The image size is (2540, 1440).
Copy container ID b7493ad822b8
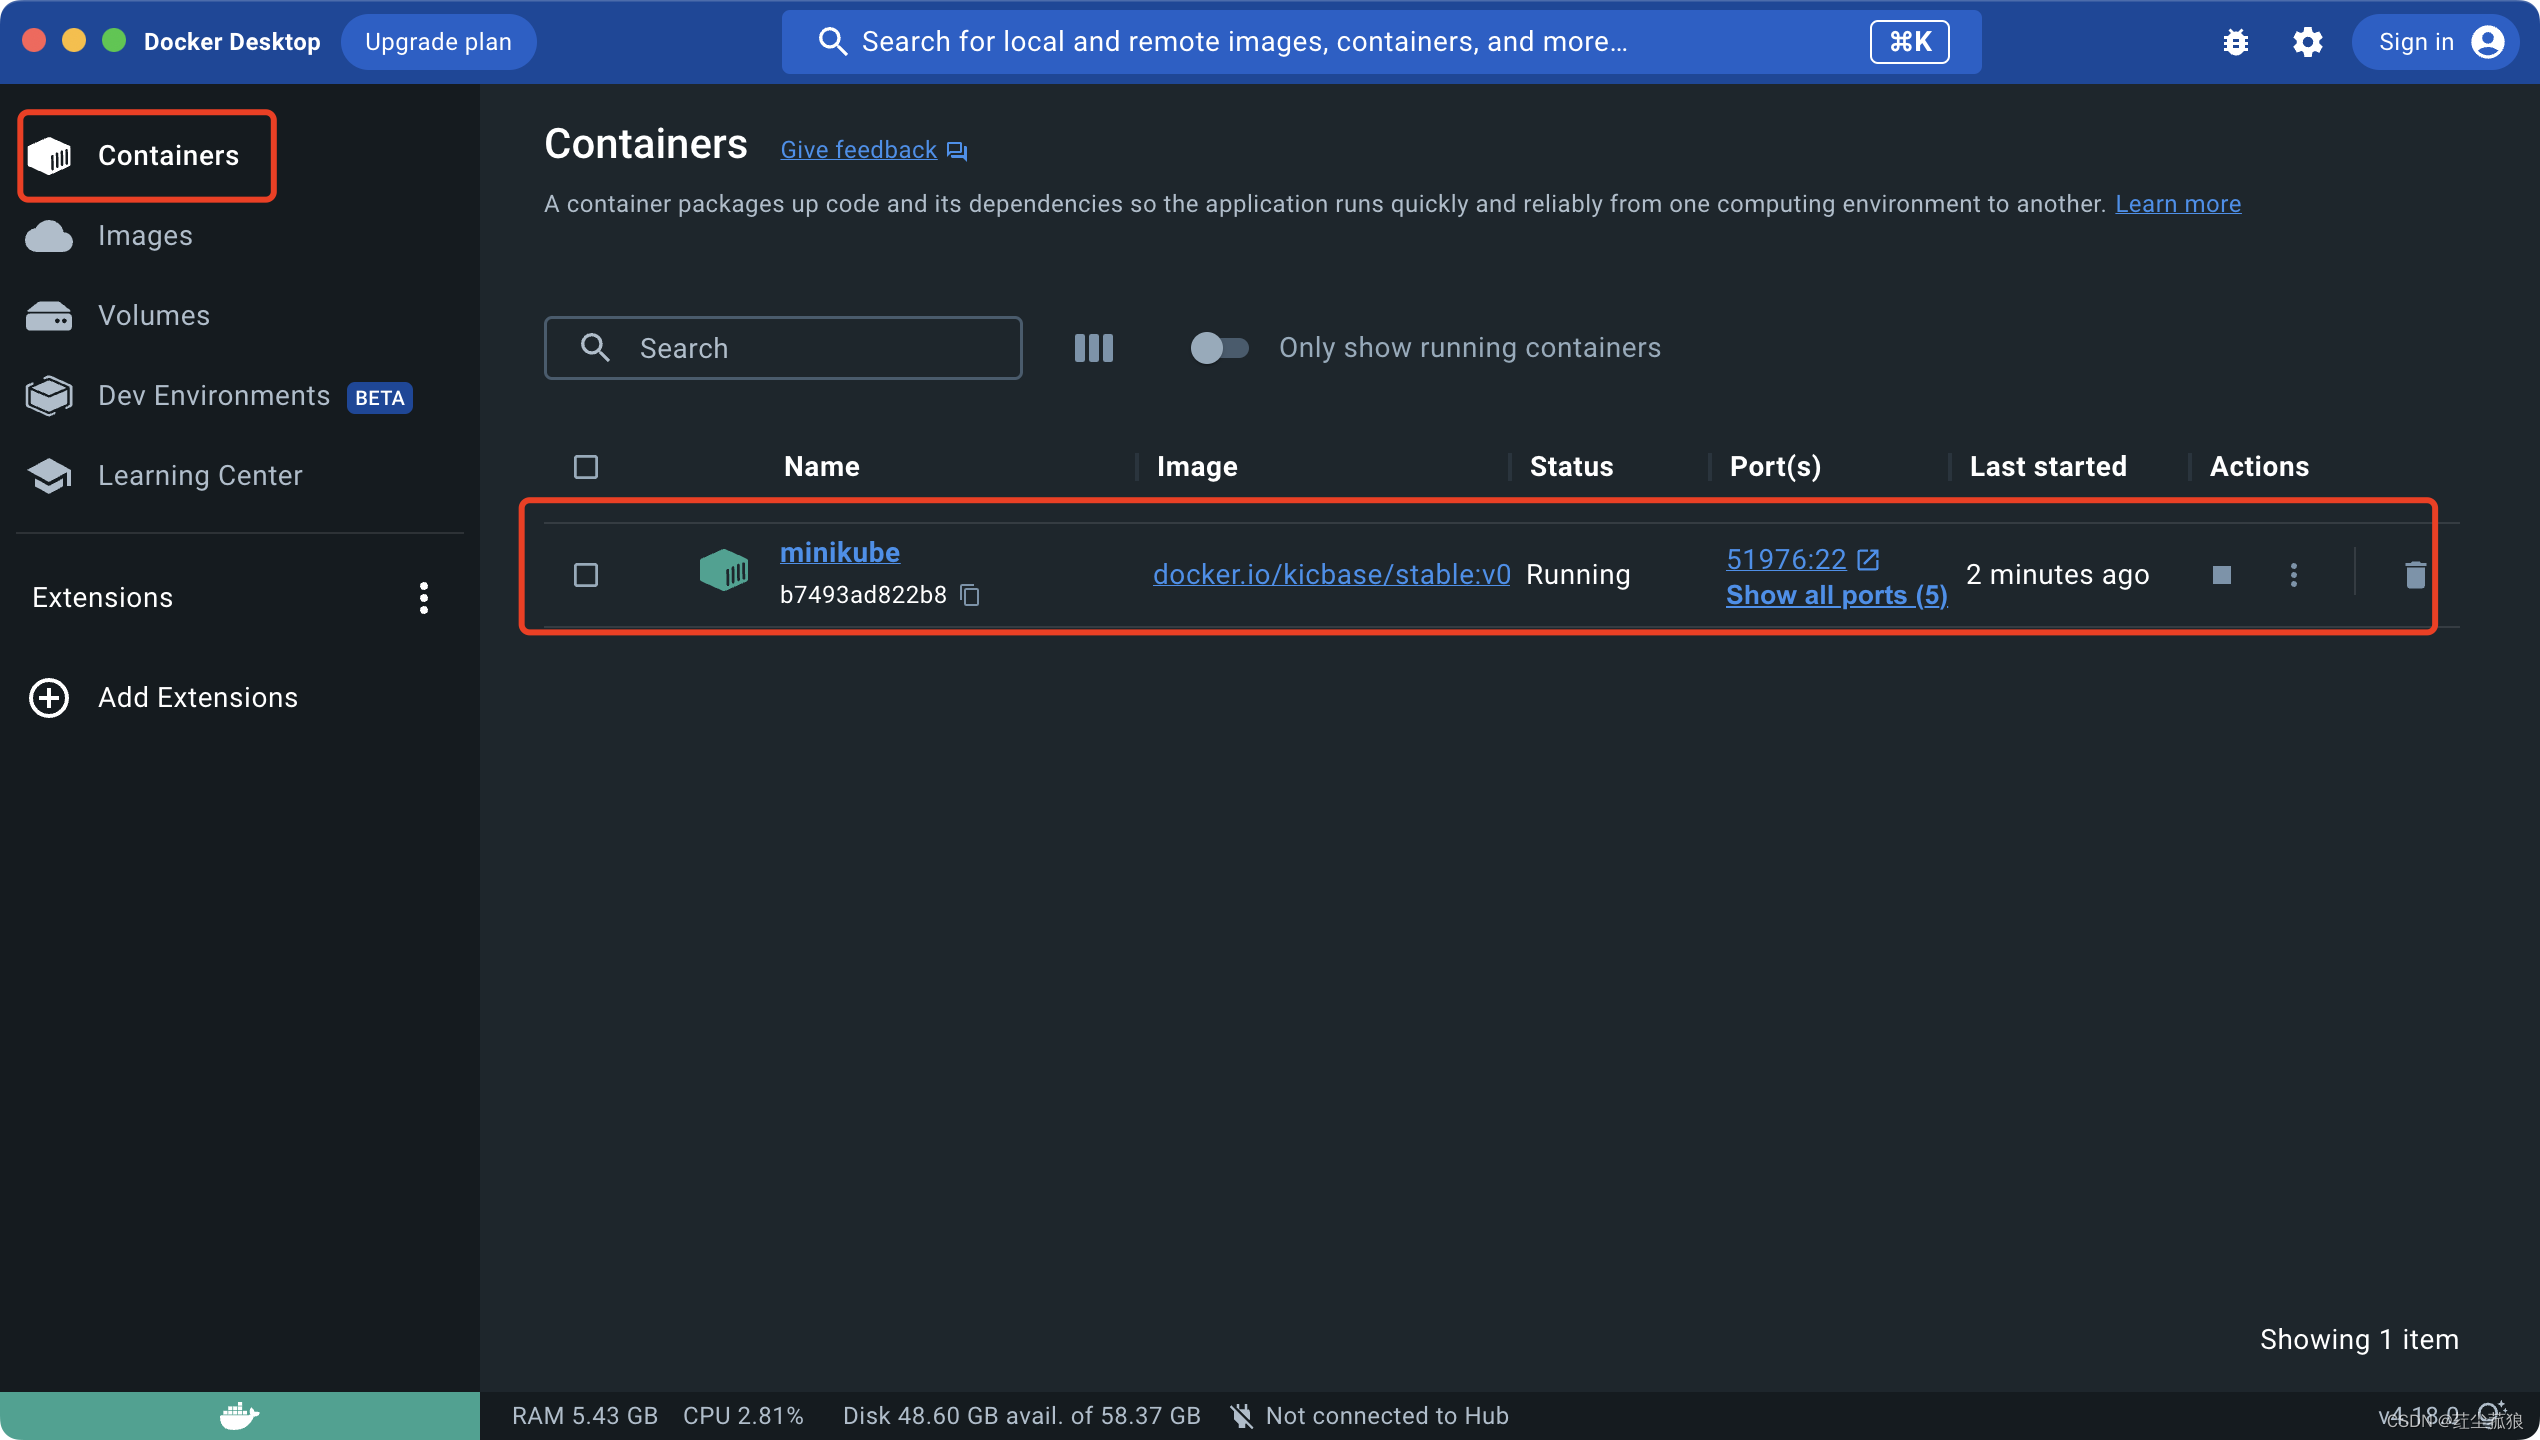(969, 596)
